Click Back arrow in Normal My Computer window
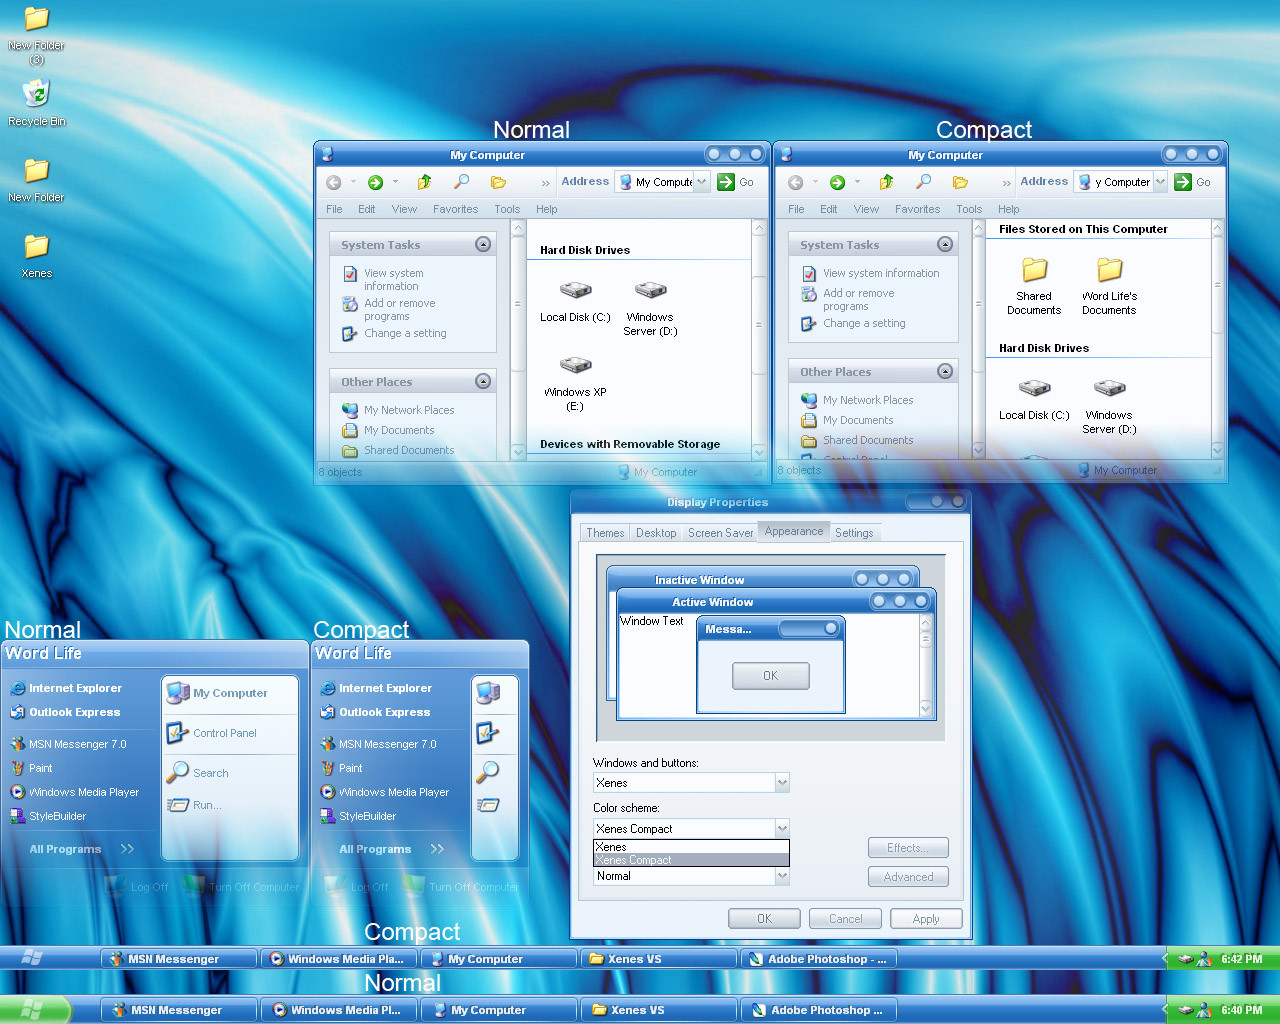 pyautogui.click(x=334, y=182)
